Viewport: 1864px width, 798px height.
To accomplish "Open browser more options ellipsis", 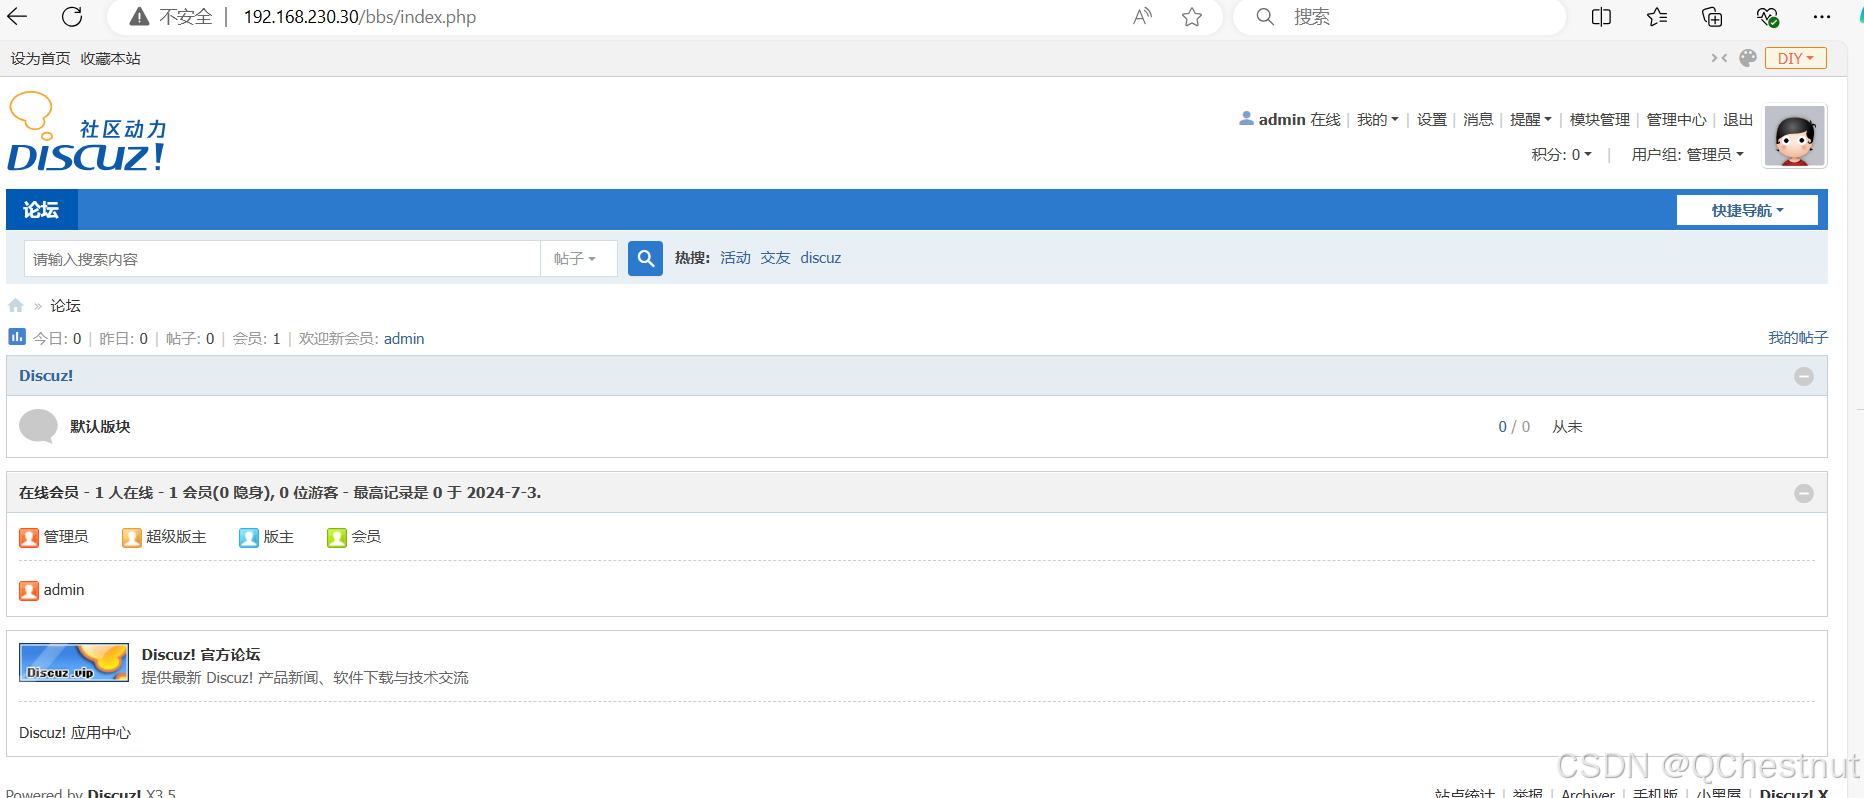I will [1822, 16].
